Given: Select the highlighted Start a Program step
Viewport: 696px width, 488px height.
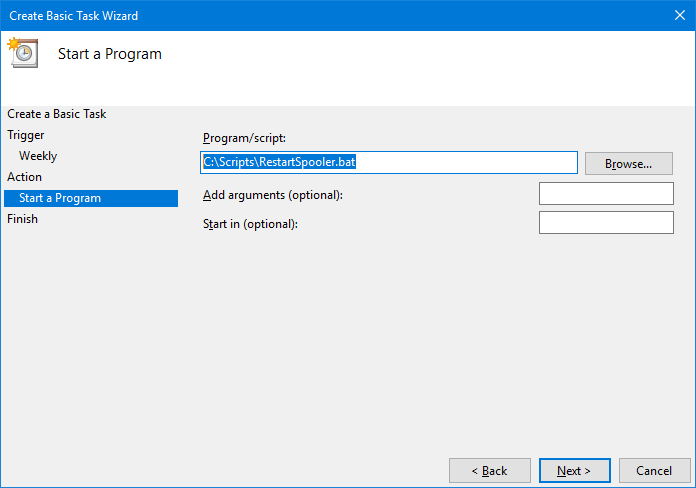Looking at the screenshot, I should [91, 198].
